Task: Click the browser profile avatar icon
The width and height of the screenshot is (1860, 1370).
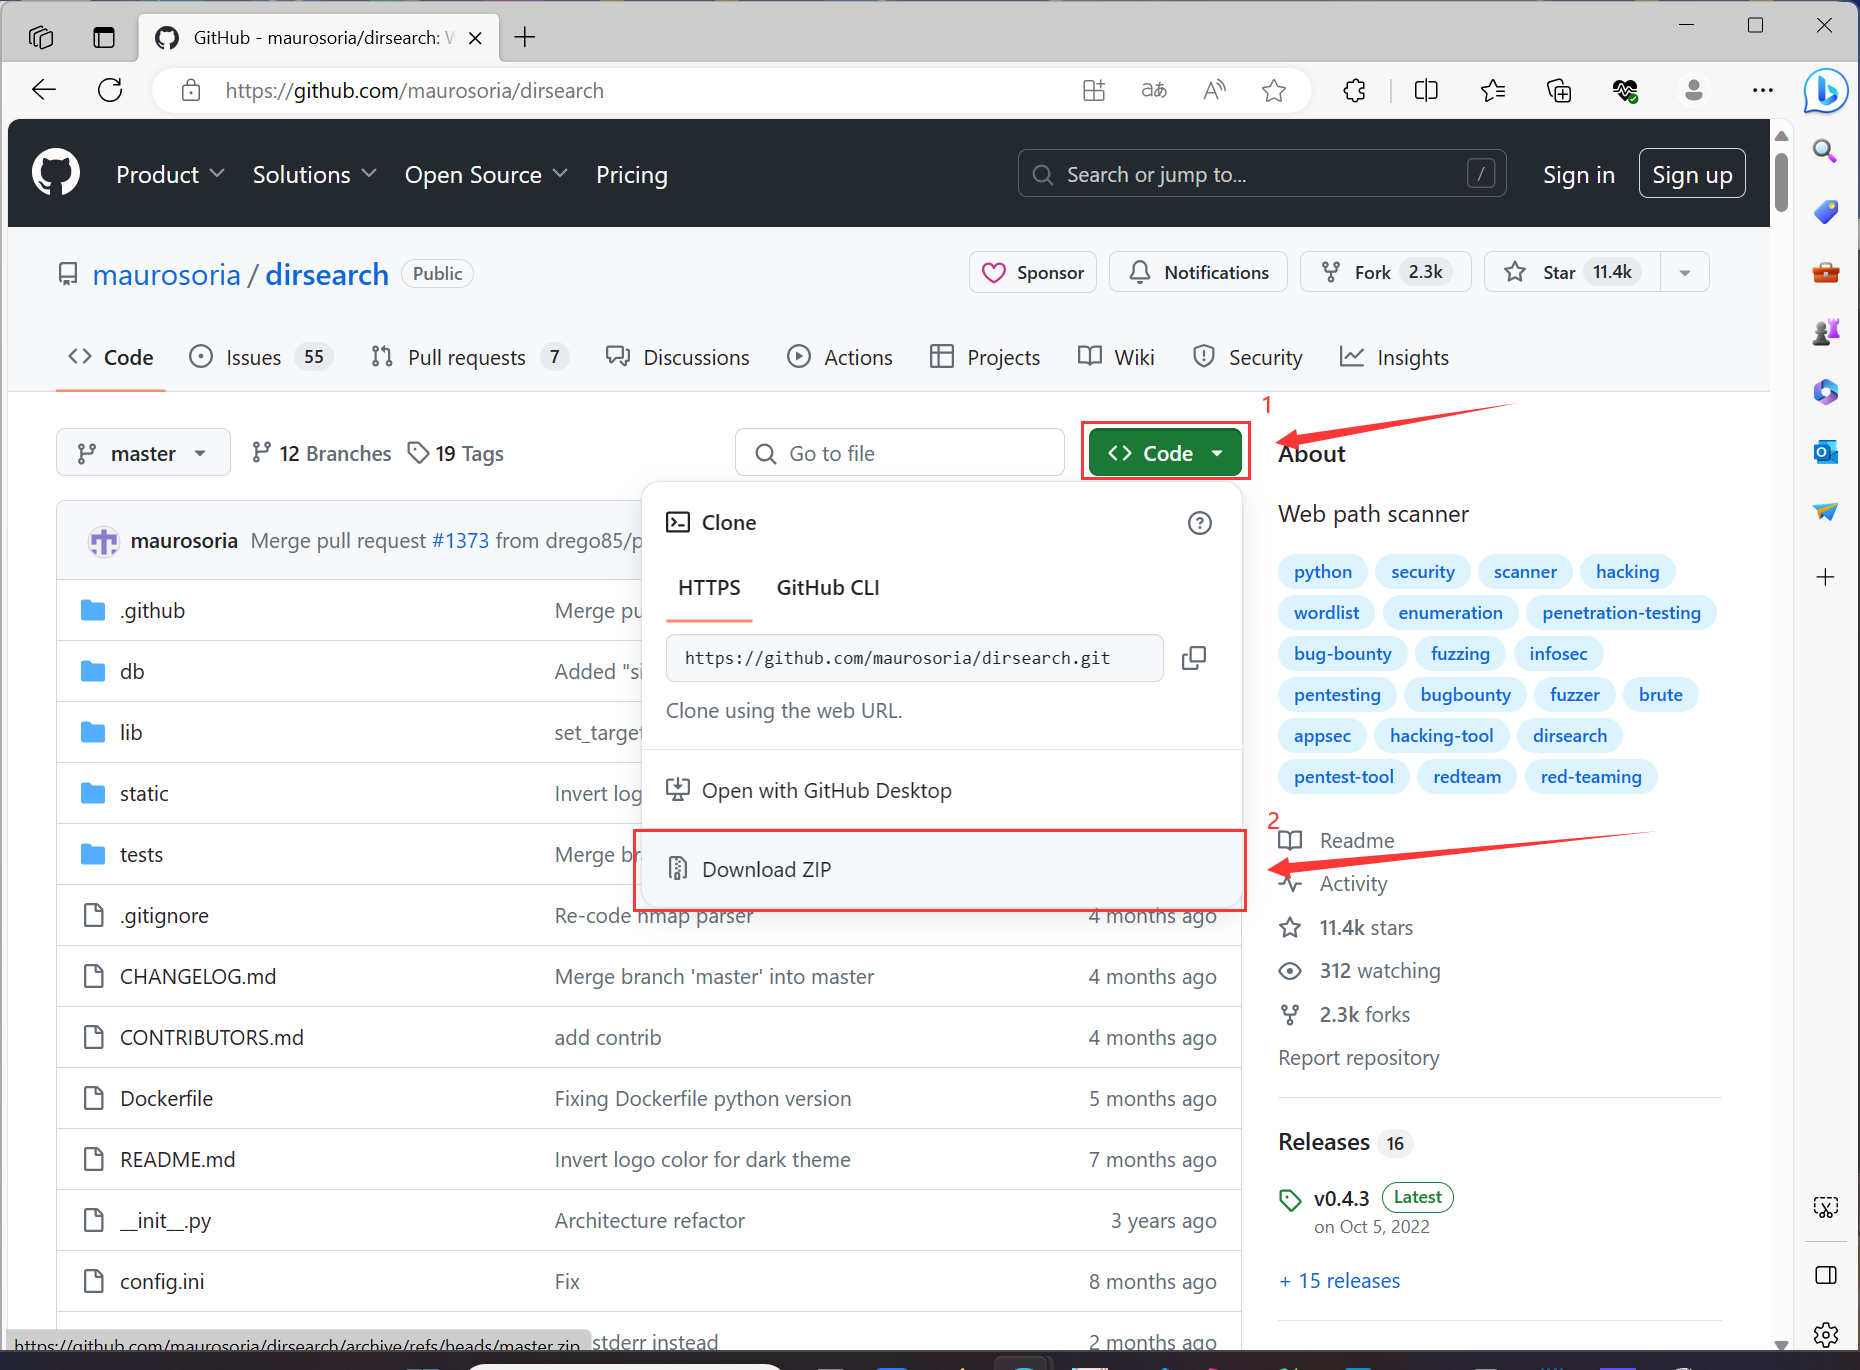Action: [x=1694, y=91]
